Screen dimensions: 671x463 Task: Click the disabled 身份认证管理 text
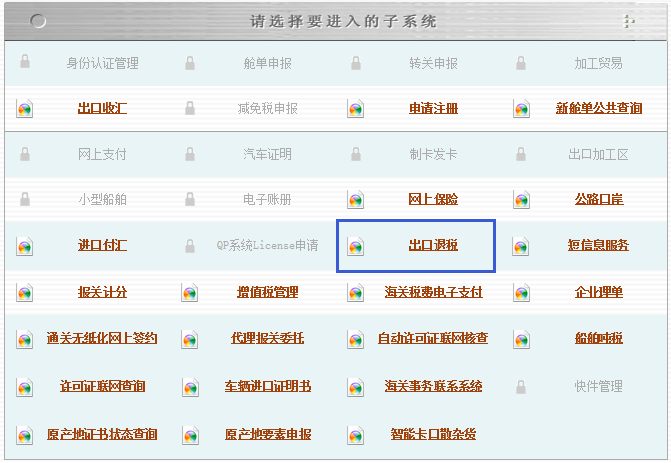(x=102, y=63)
